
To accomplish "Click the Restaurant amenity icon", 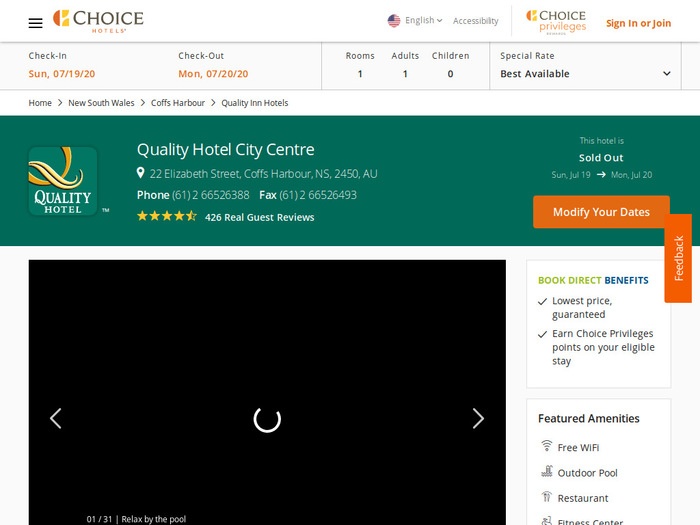I will (547, 497).
